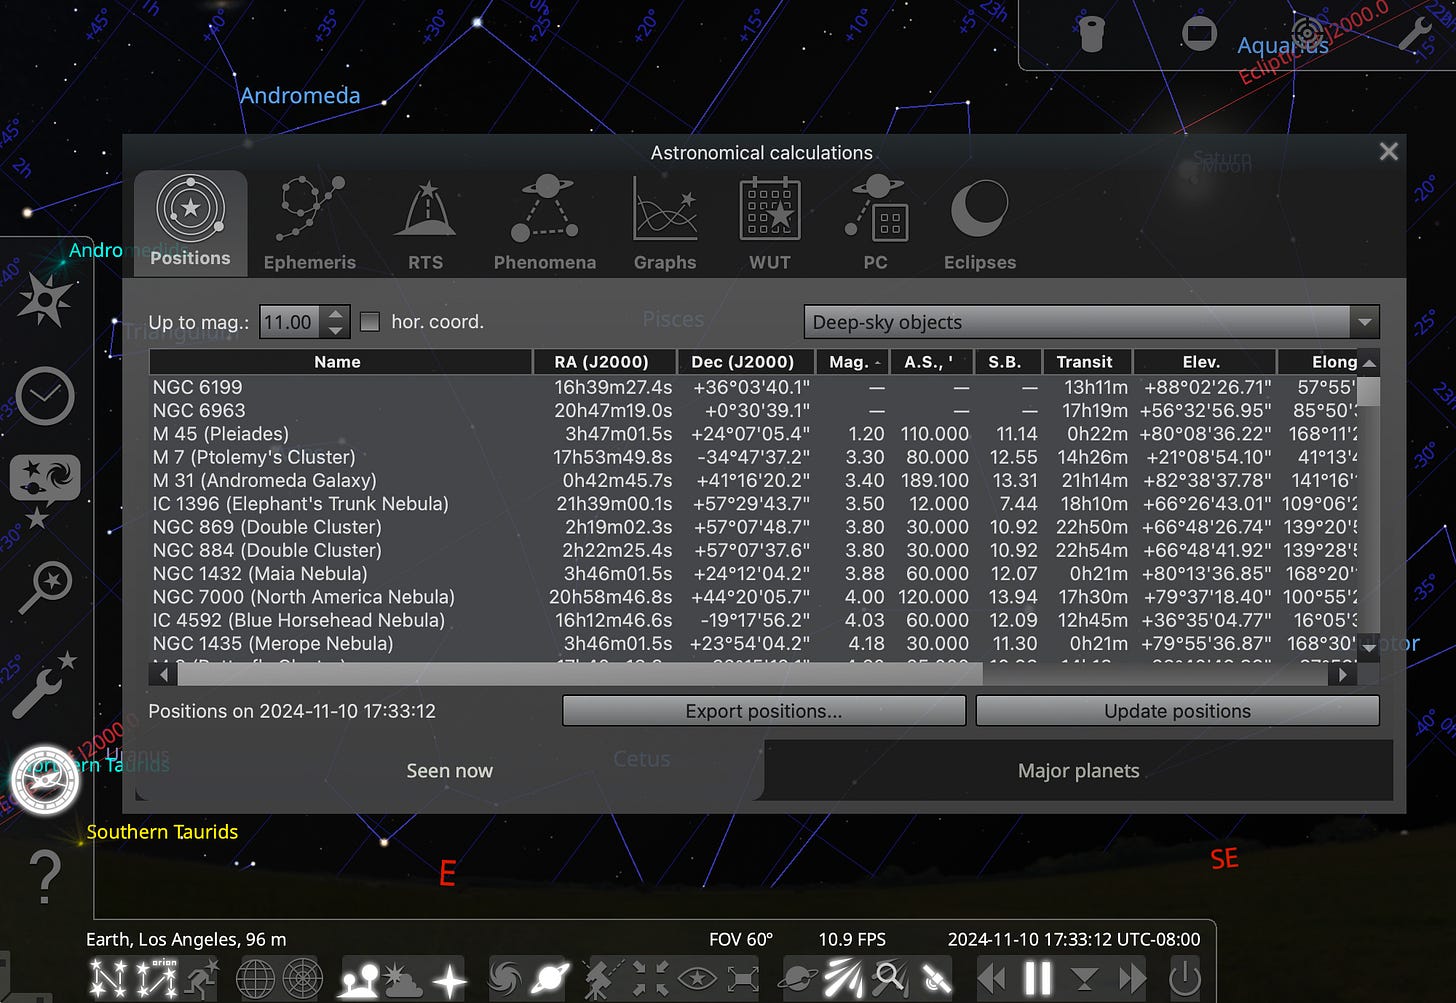Screen dimensions: 1456x1003
Task: Center on selected object icon
Action: point(650,978)
